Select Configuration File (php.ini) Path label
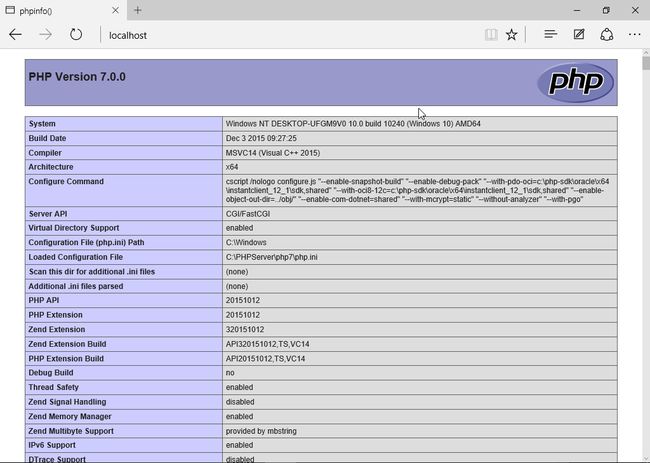Image resolution: width=650 pixels, height=463 pixels. (x=86, y=242)
